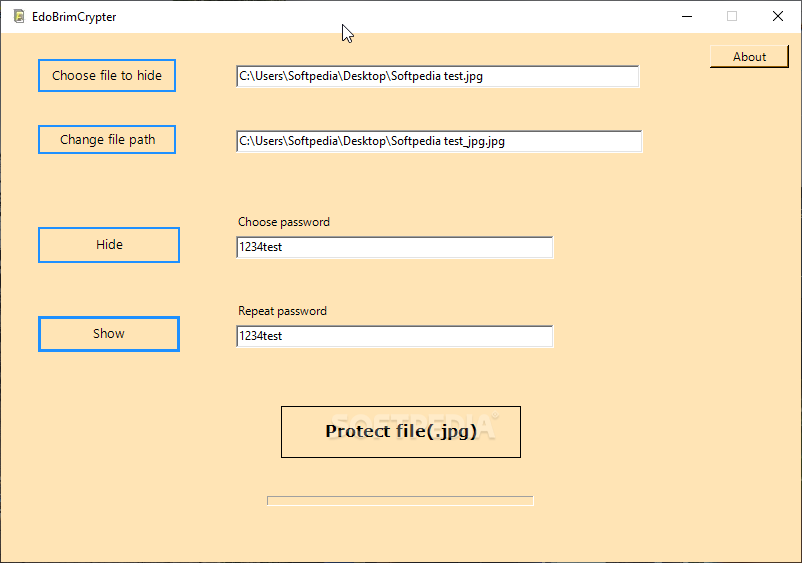802x563 pixels.
Task: Click the Repeat password label
Action: [282, 311]
